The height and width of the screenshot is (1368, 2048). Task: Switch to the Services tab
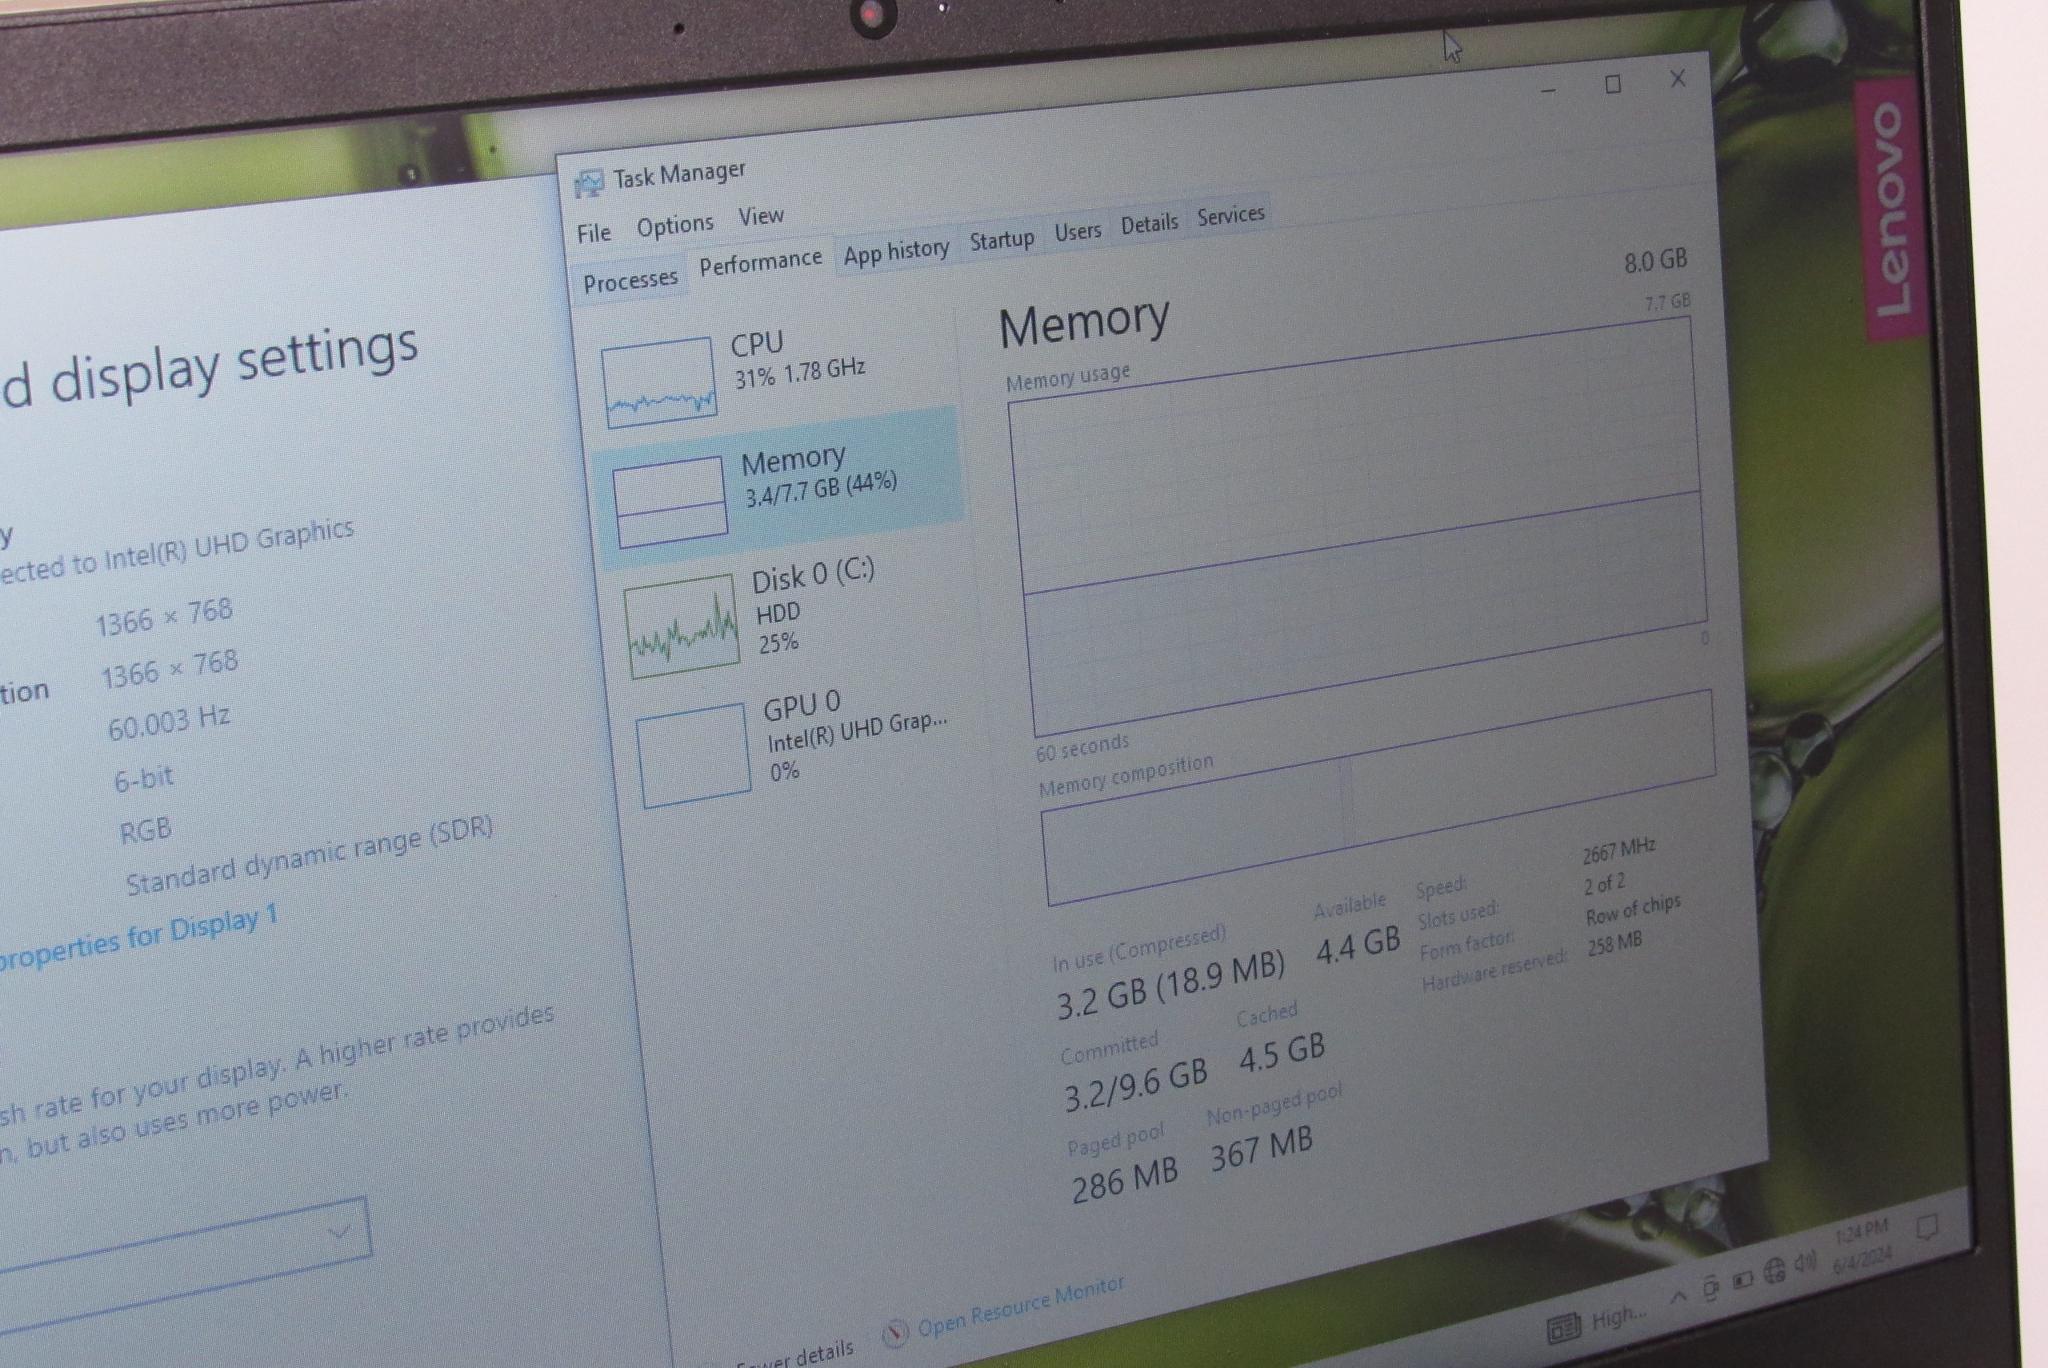1230,214
